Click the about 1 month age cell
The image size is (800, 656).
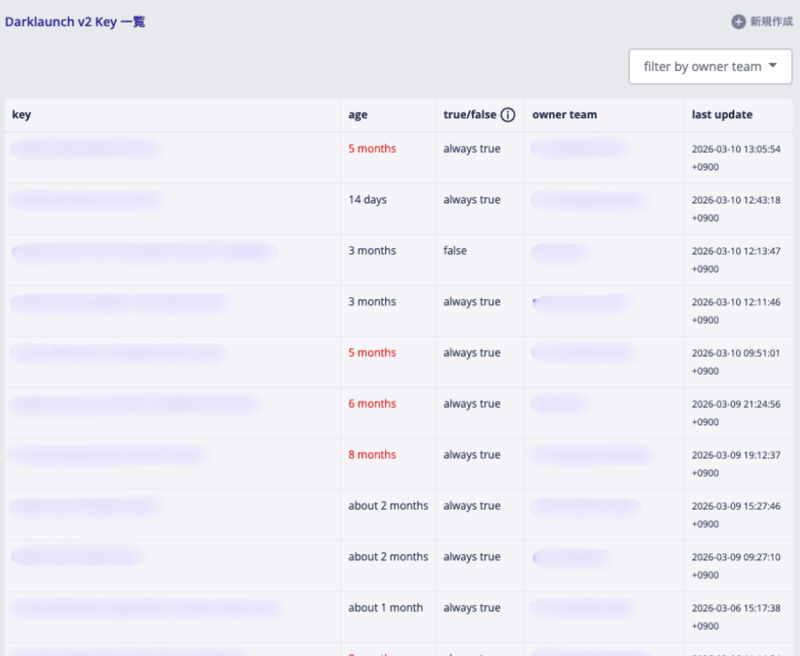tap(385, 608)
